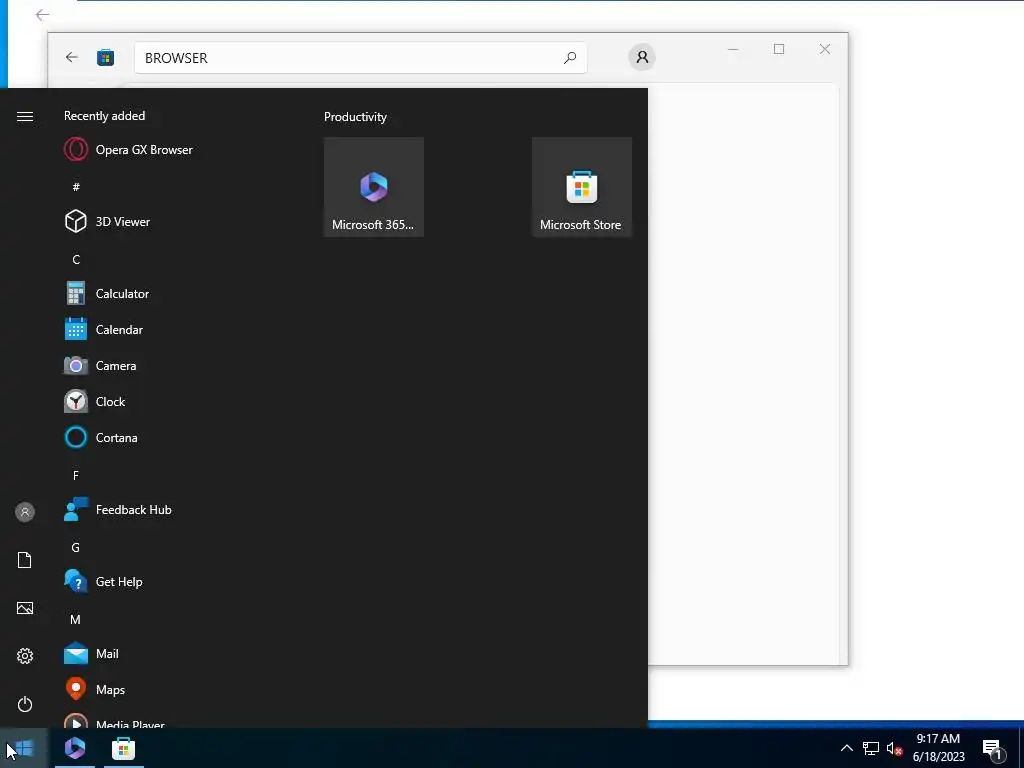Open Documents from Start sidebar
The height and width of the screenshot is (768, 1024).
tap(25, 560)
